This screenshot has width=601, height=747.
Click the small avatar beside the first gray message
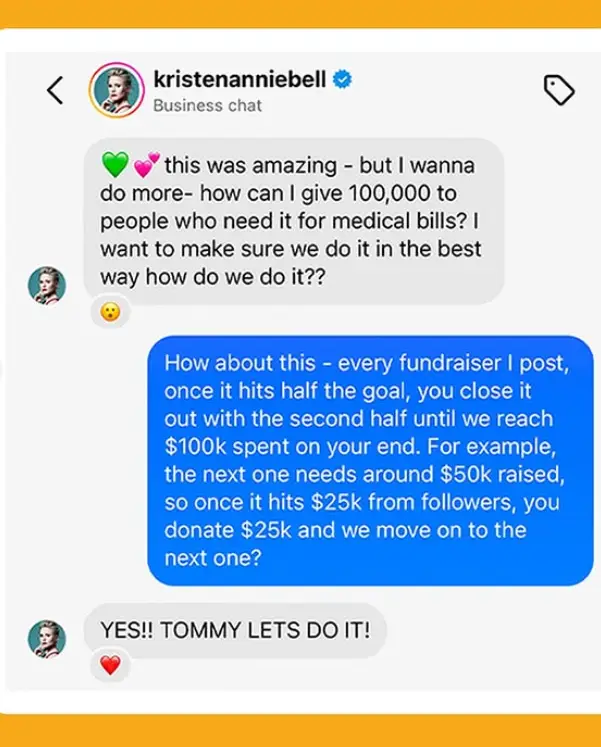click(x=47, y=285)
